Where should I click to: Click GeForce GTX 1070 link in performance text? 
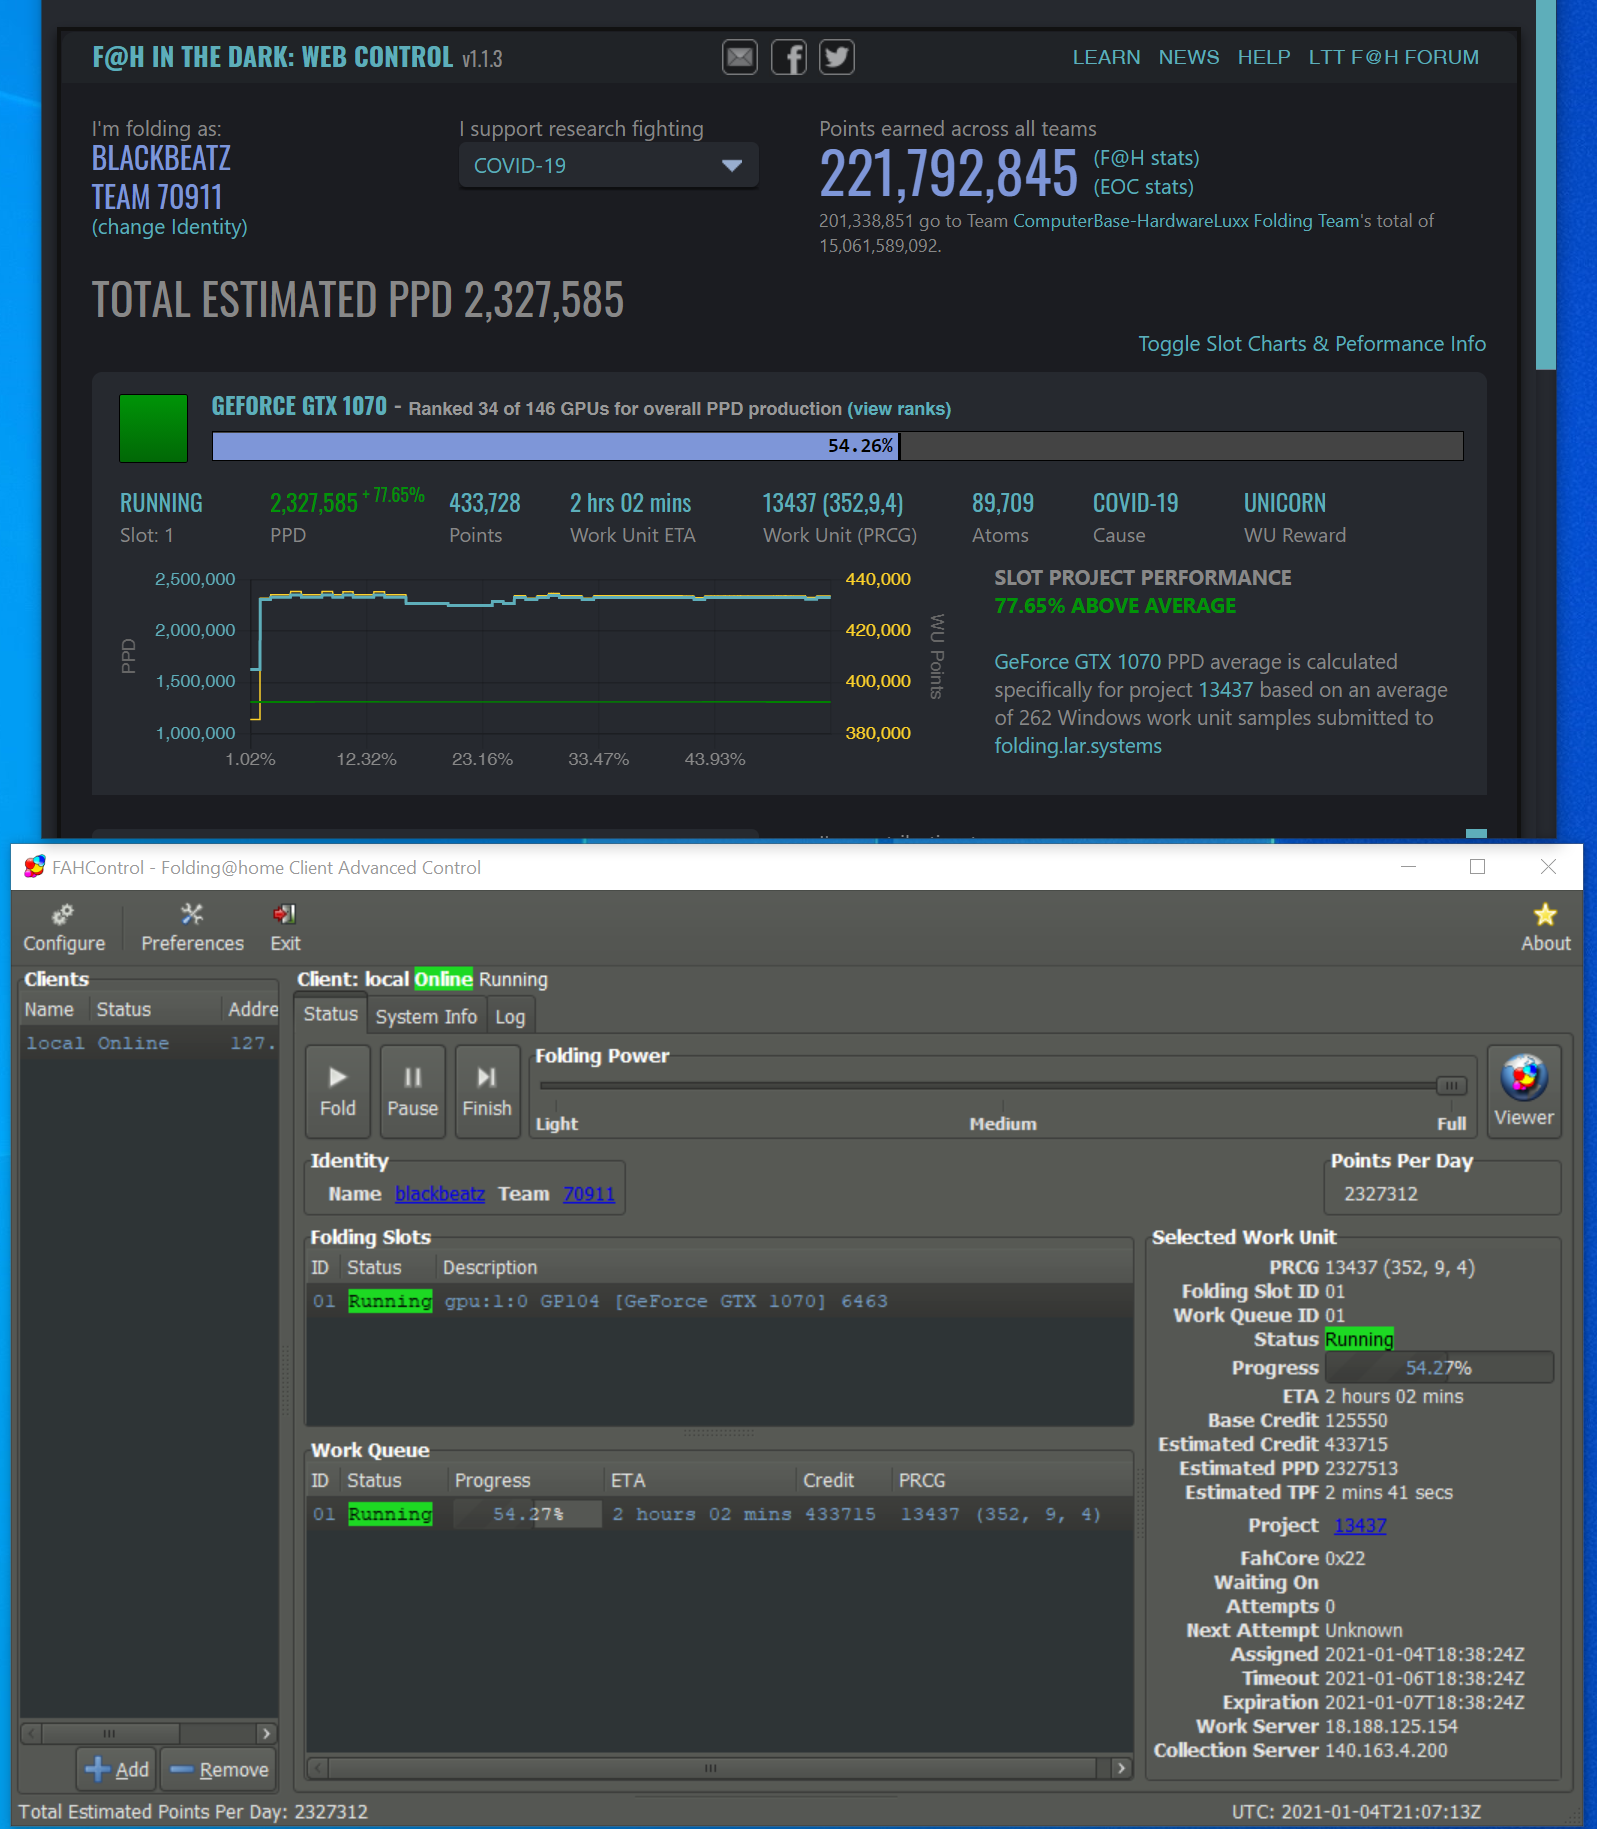coord(1077,662)
